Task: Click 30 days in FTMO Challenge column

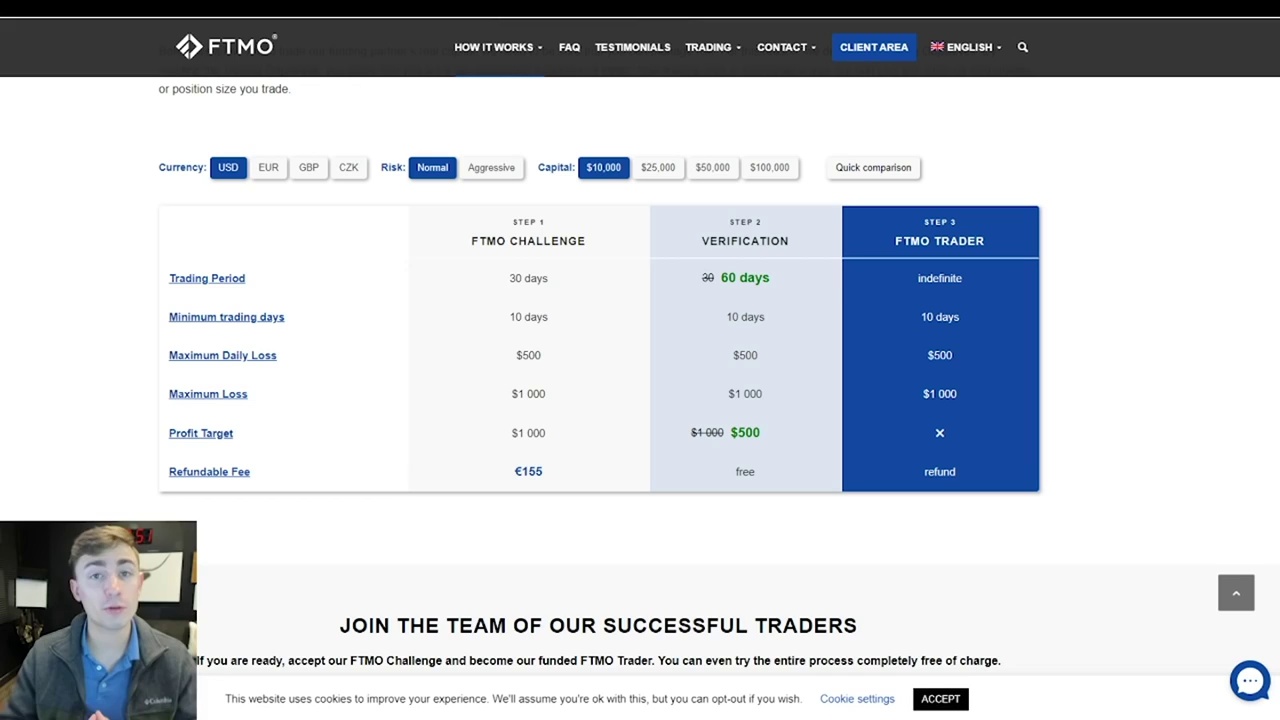Action: point(528,278)
